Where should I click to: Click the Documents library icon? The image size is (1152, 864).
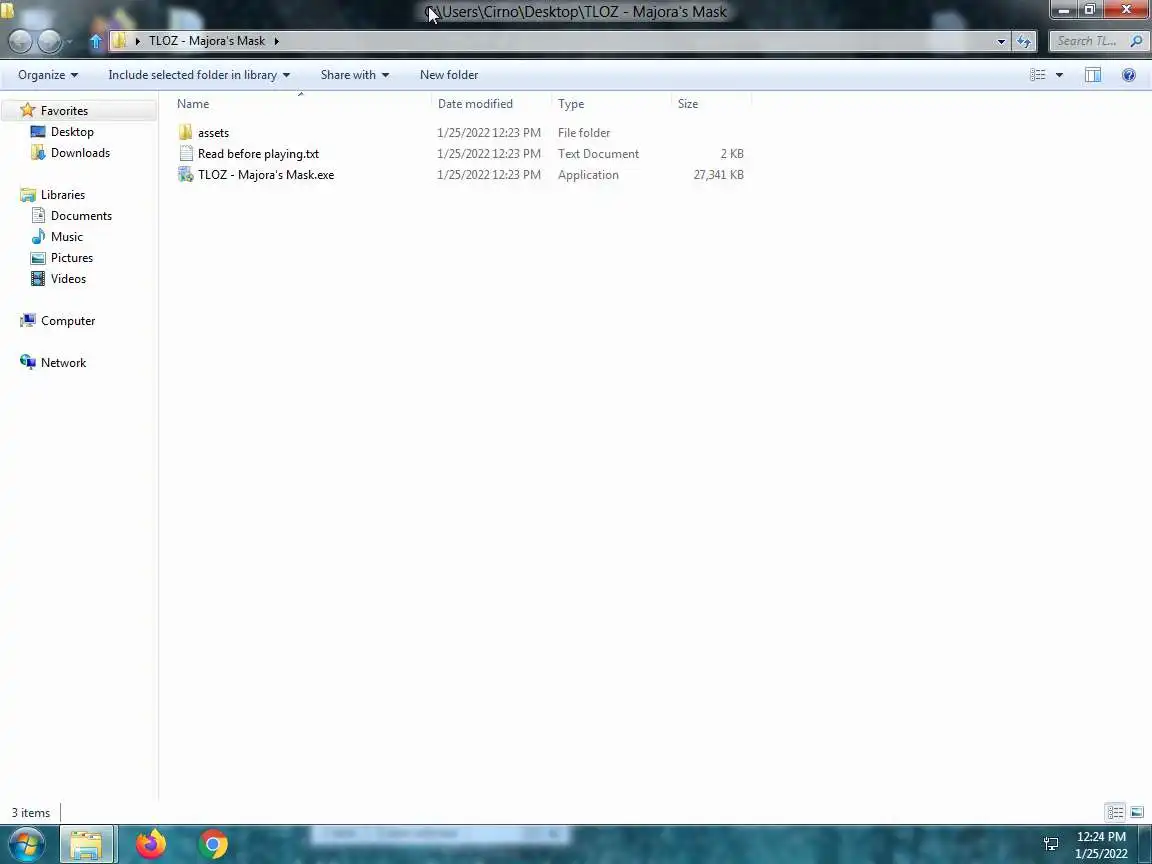(x=38, y=215)
